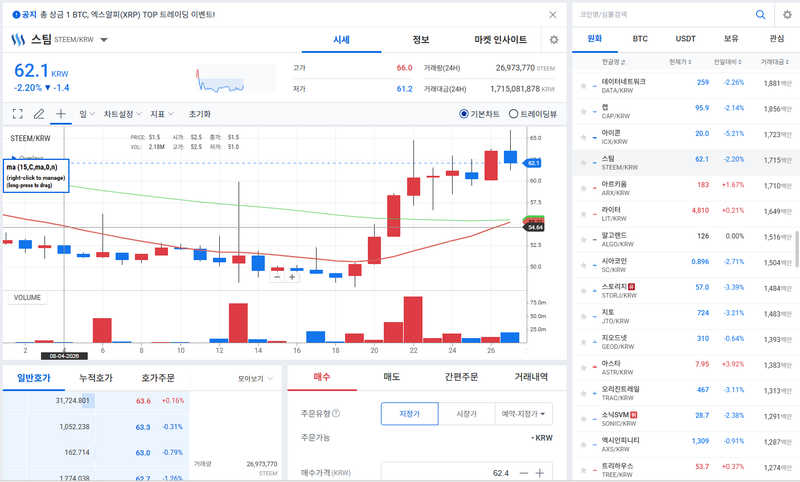The height and width of the screenshot is (482, 800).
Task: Open 누적호가 order book tab
Action: [96, 378]
